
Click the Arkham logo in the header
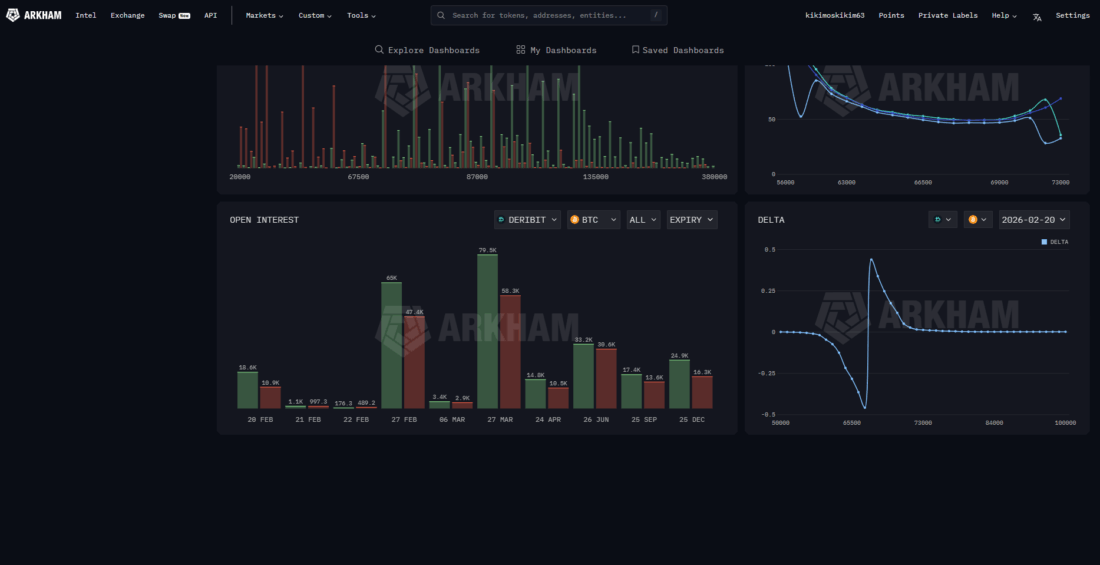pos(34,15)
